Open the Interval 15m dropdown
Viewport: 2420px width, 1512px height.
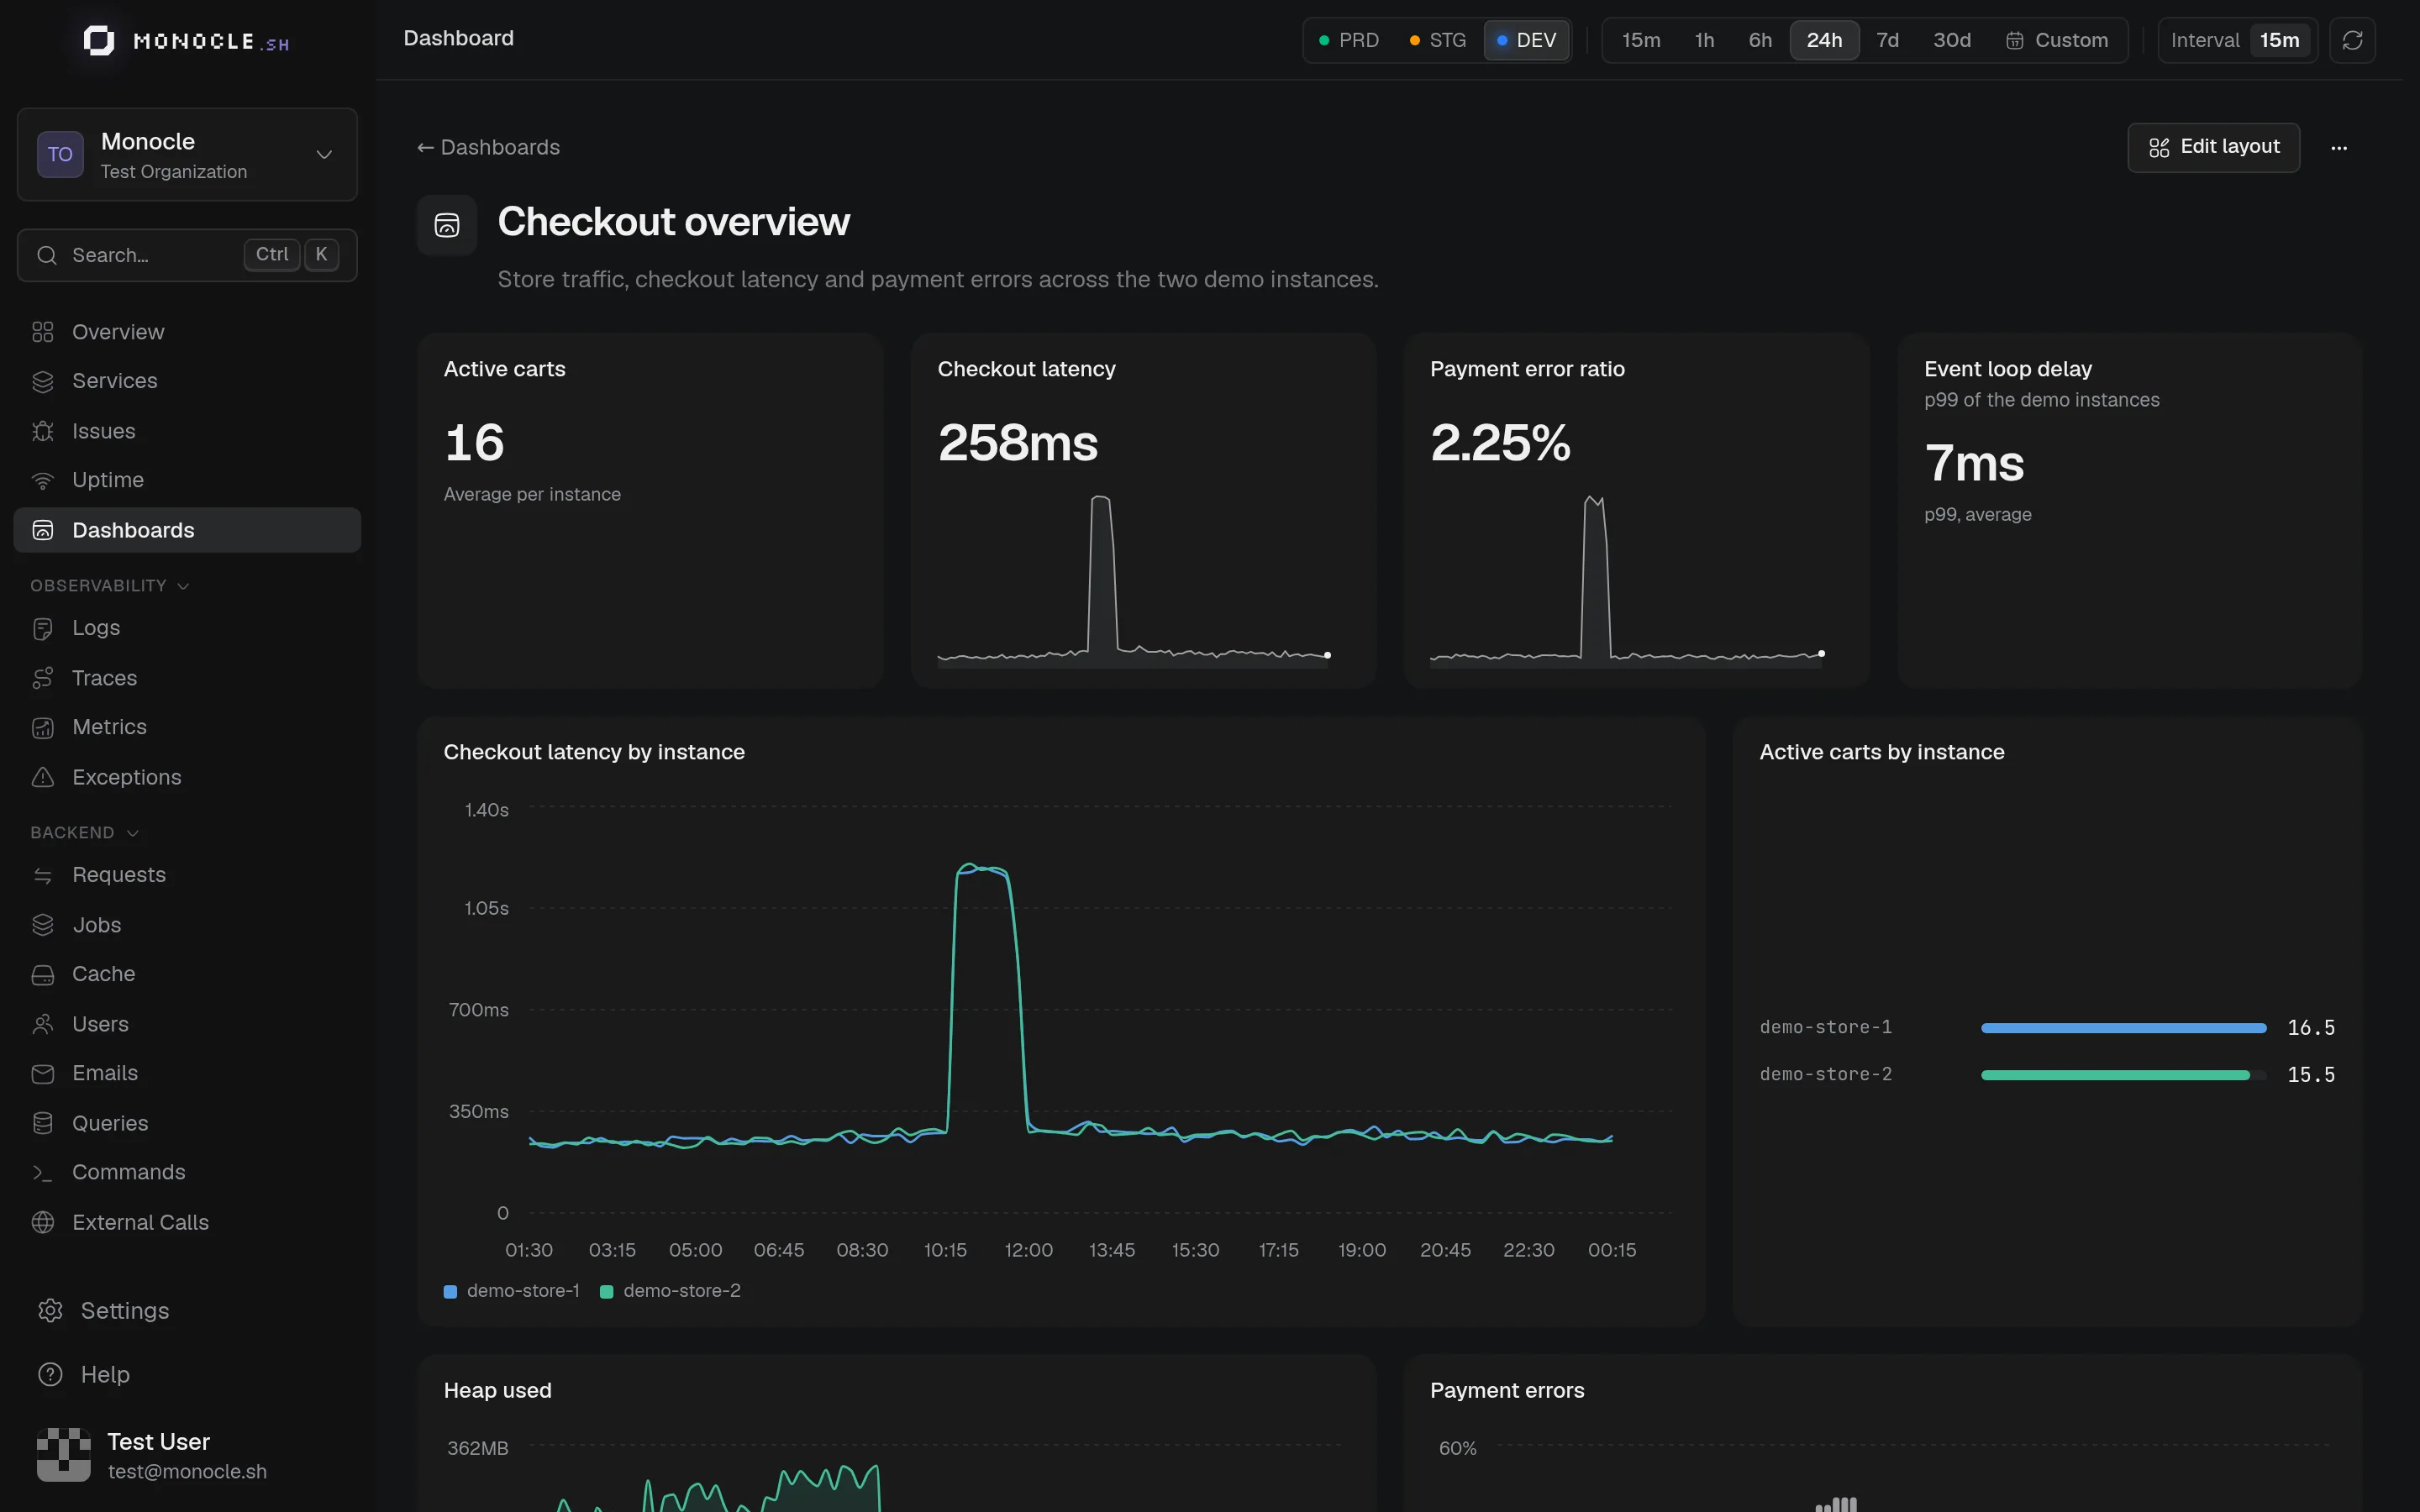2236,40
